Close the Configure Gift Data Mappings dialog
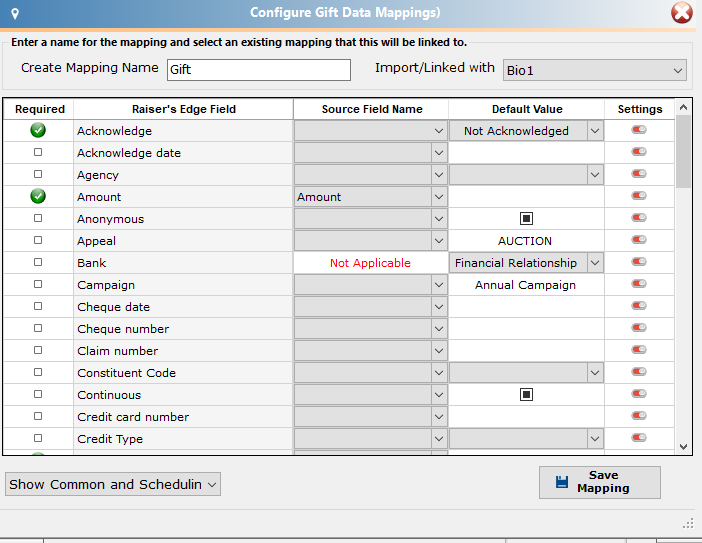 (682, 13)
